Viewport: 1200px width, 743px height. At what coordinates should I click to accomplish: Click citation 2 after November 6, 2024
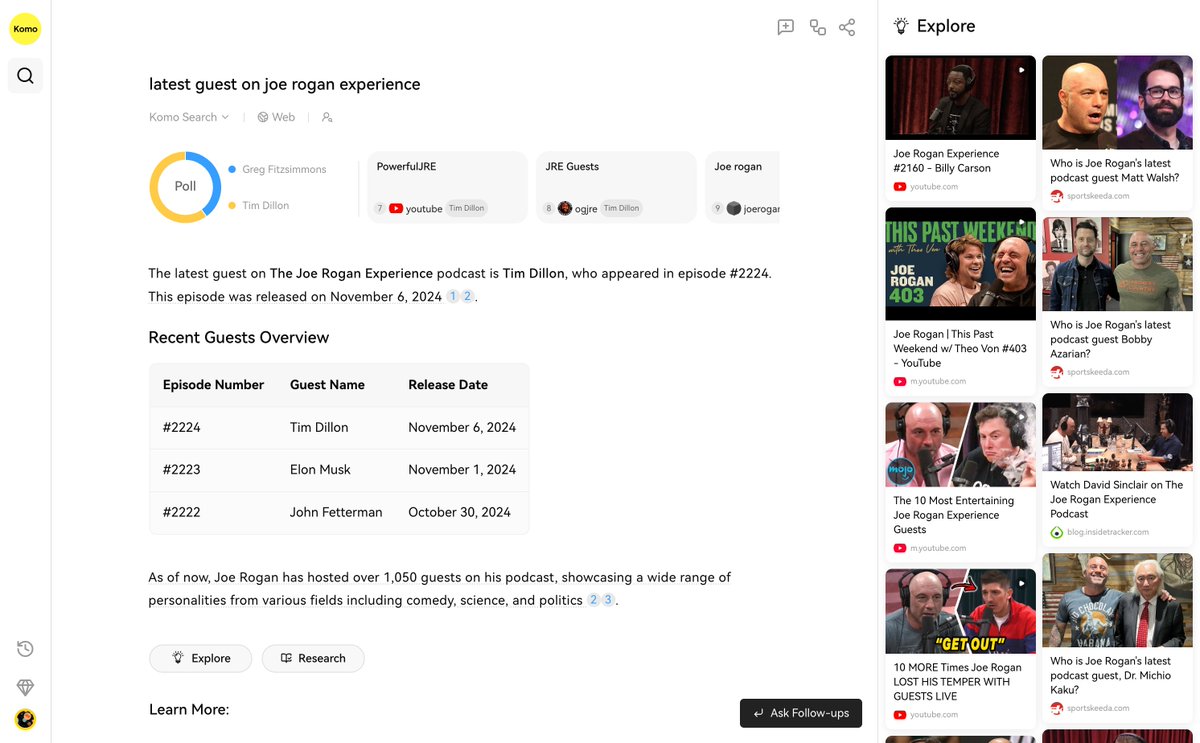(x=467, y=297)
